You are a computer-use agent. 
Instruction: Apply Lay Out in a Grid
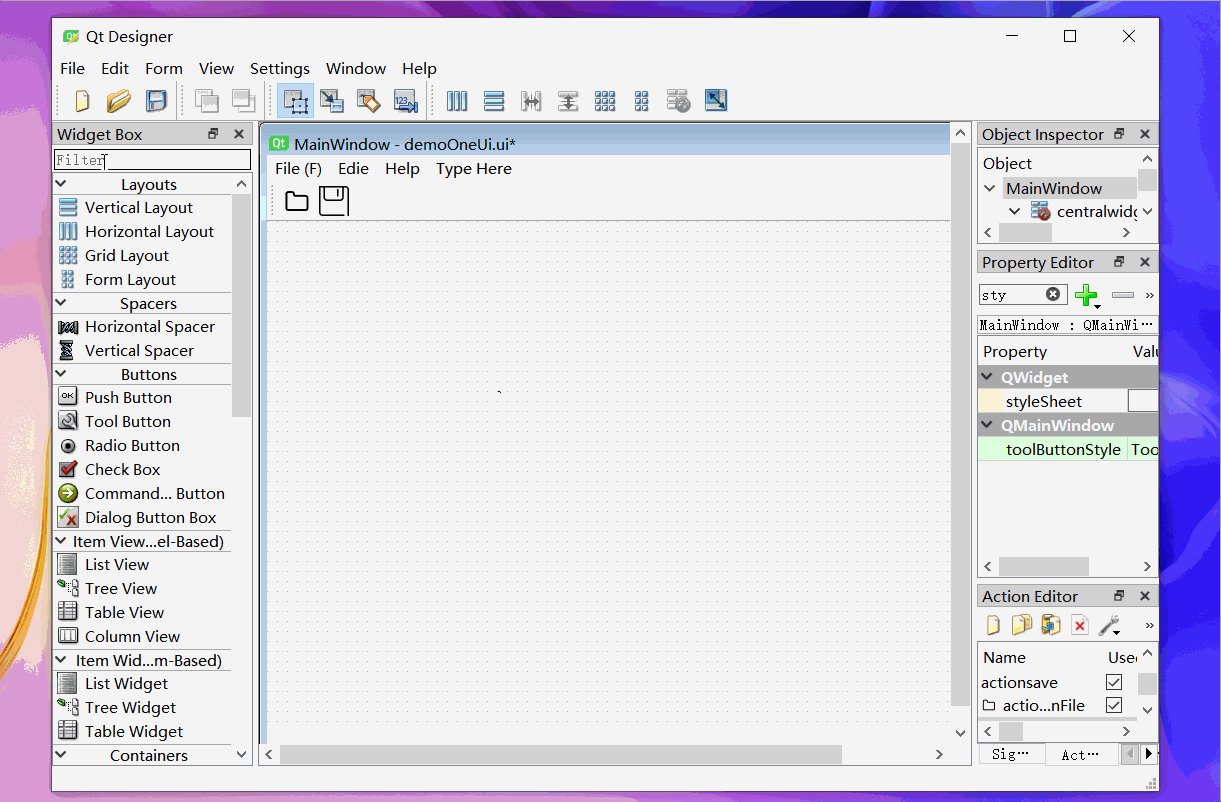[605, 100]
